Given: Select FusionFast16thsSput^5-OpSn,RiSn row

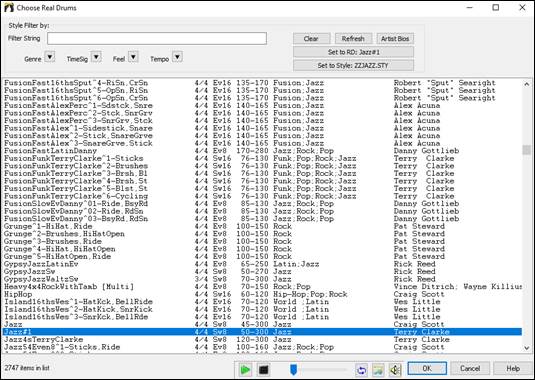Looking at the screenshot, I should pos(262,90).
